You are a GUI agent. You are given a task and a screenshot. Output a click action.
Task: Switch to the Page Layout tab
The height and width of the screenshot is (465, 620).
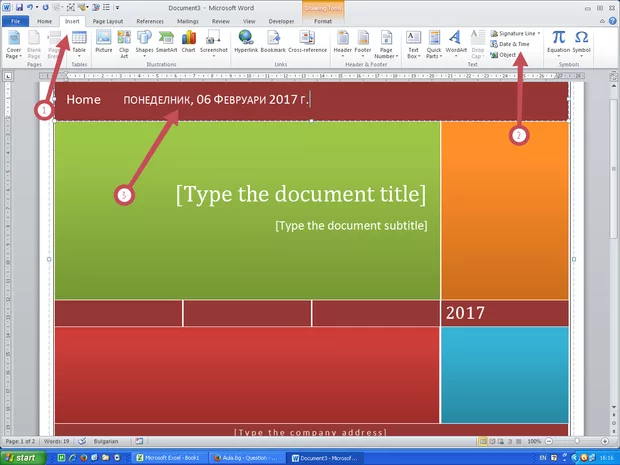coord(108,21)
